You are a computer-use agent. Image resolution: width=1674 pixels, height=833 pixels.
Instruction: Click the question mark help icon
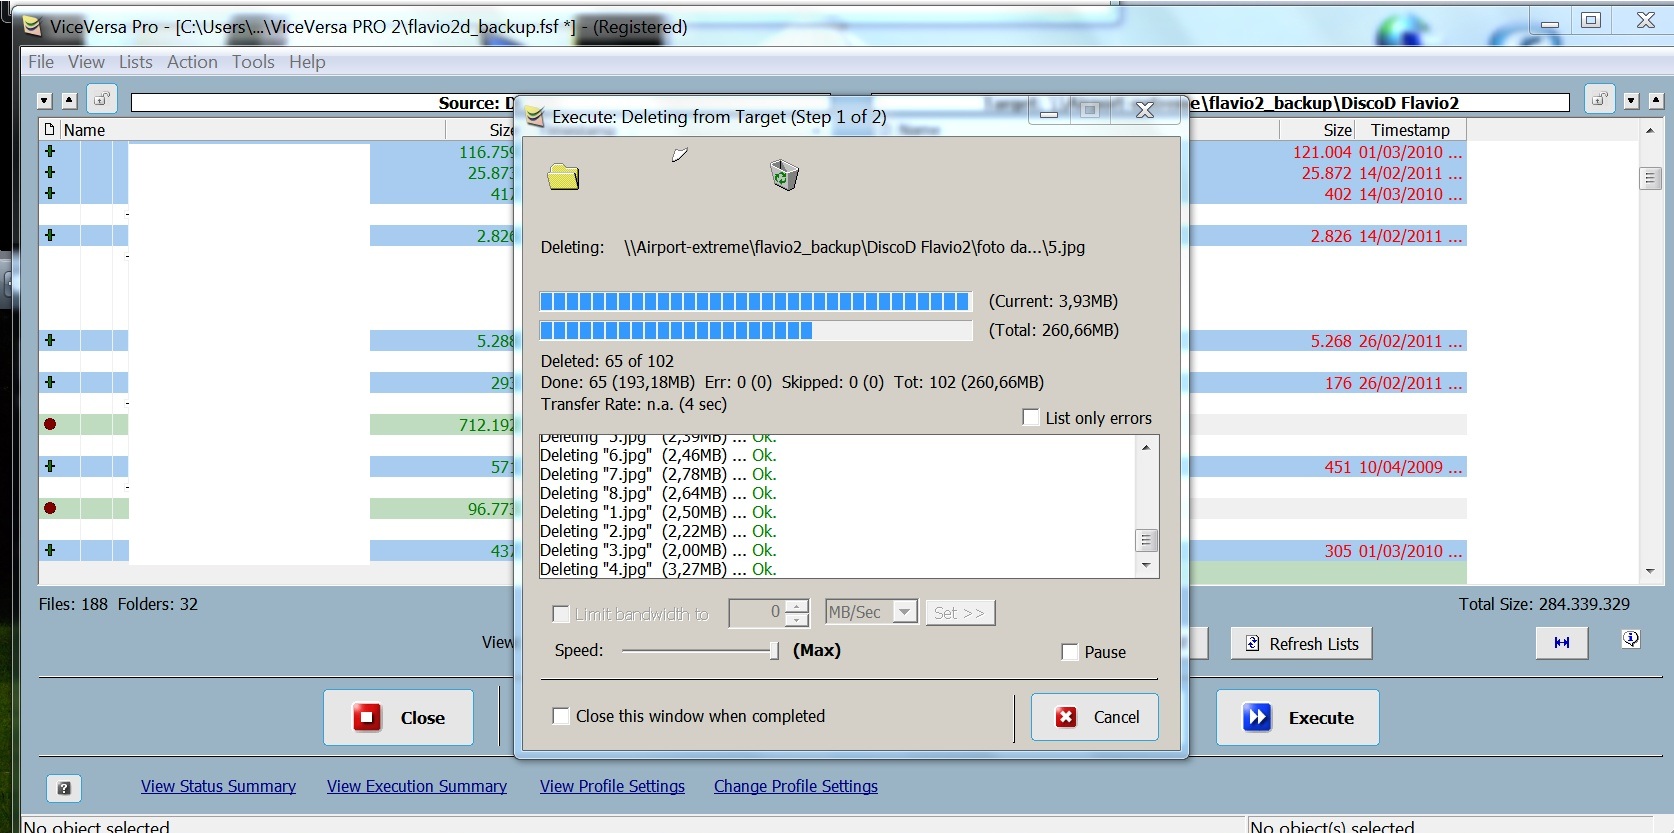(64, 789)
